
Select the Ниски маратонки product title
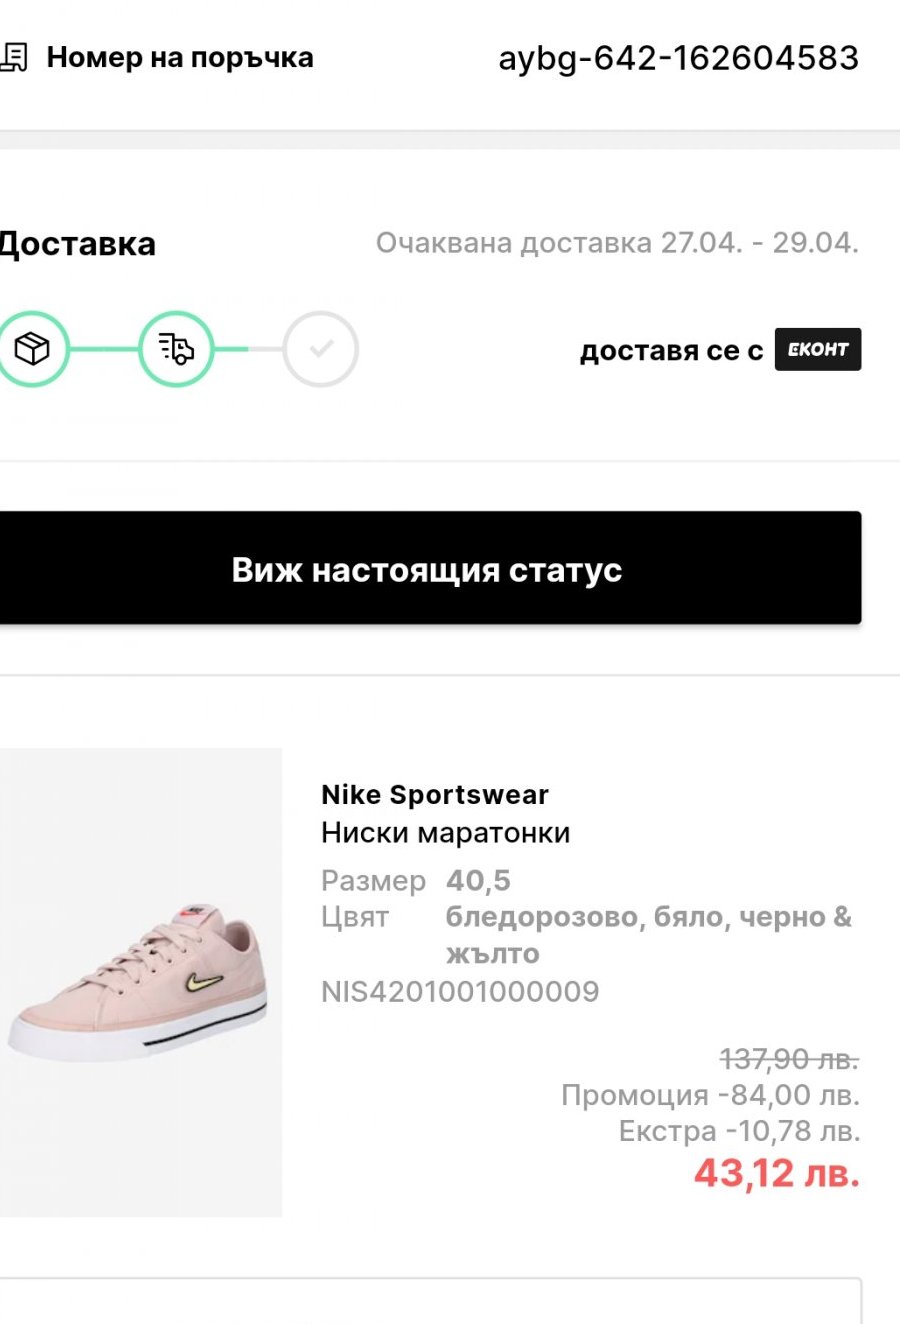pyautogui.click(x=446, y=833)
